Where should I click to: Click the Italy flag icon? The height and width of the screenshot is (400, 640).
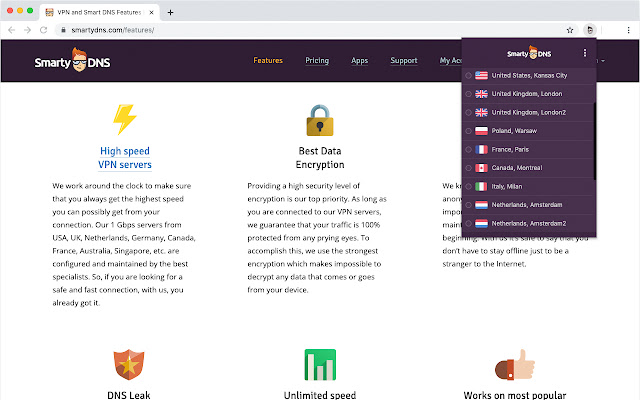coord(481,187)
